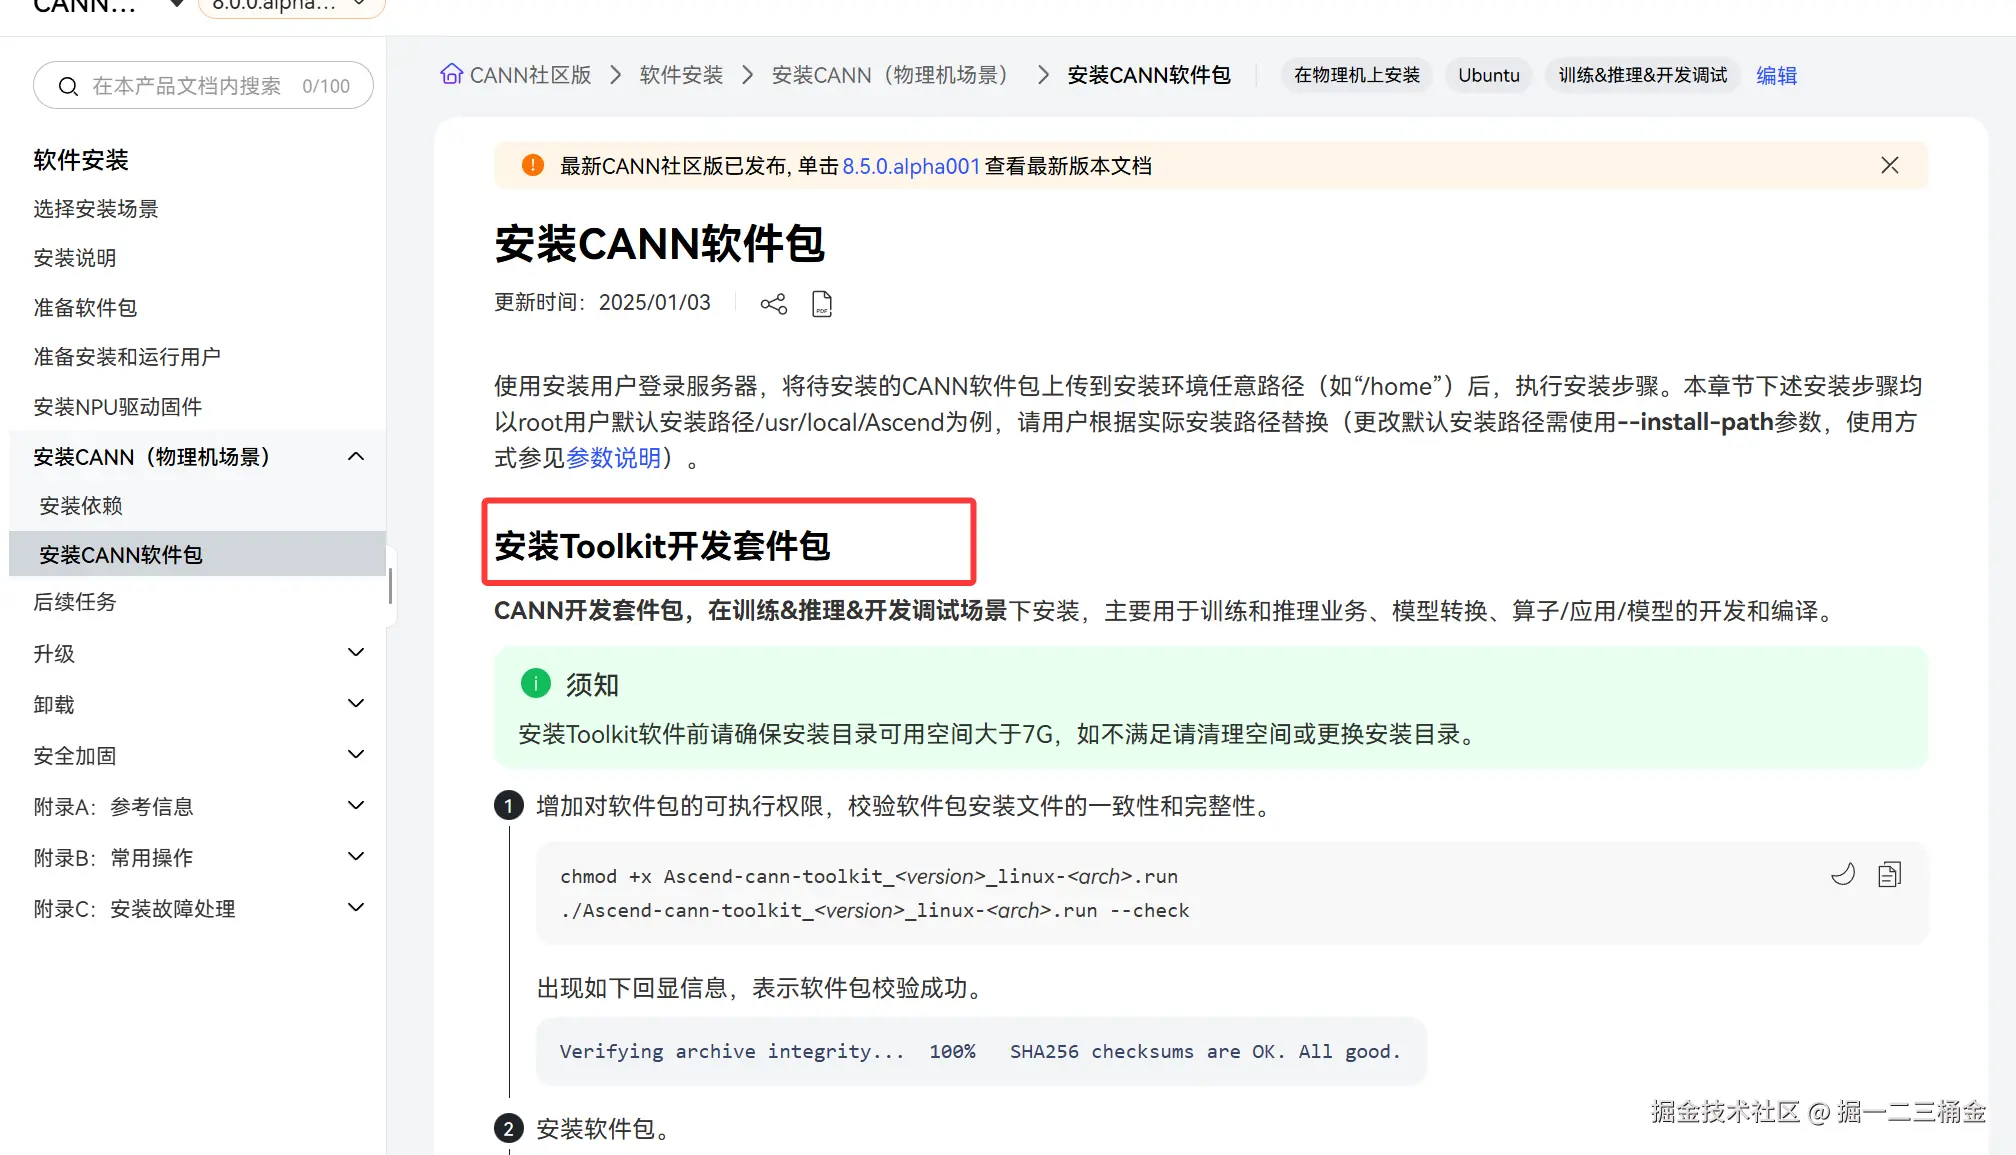Click the home icon in breadcrumb

[x=451, y=75]
